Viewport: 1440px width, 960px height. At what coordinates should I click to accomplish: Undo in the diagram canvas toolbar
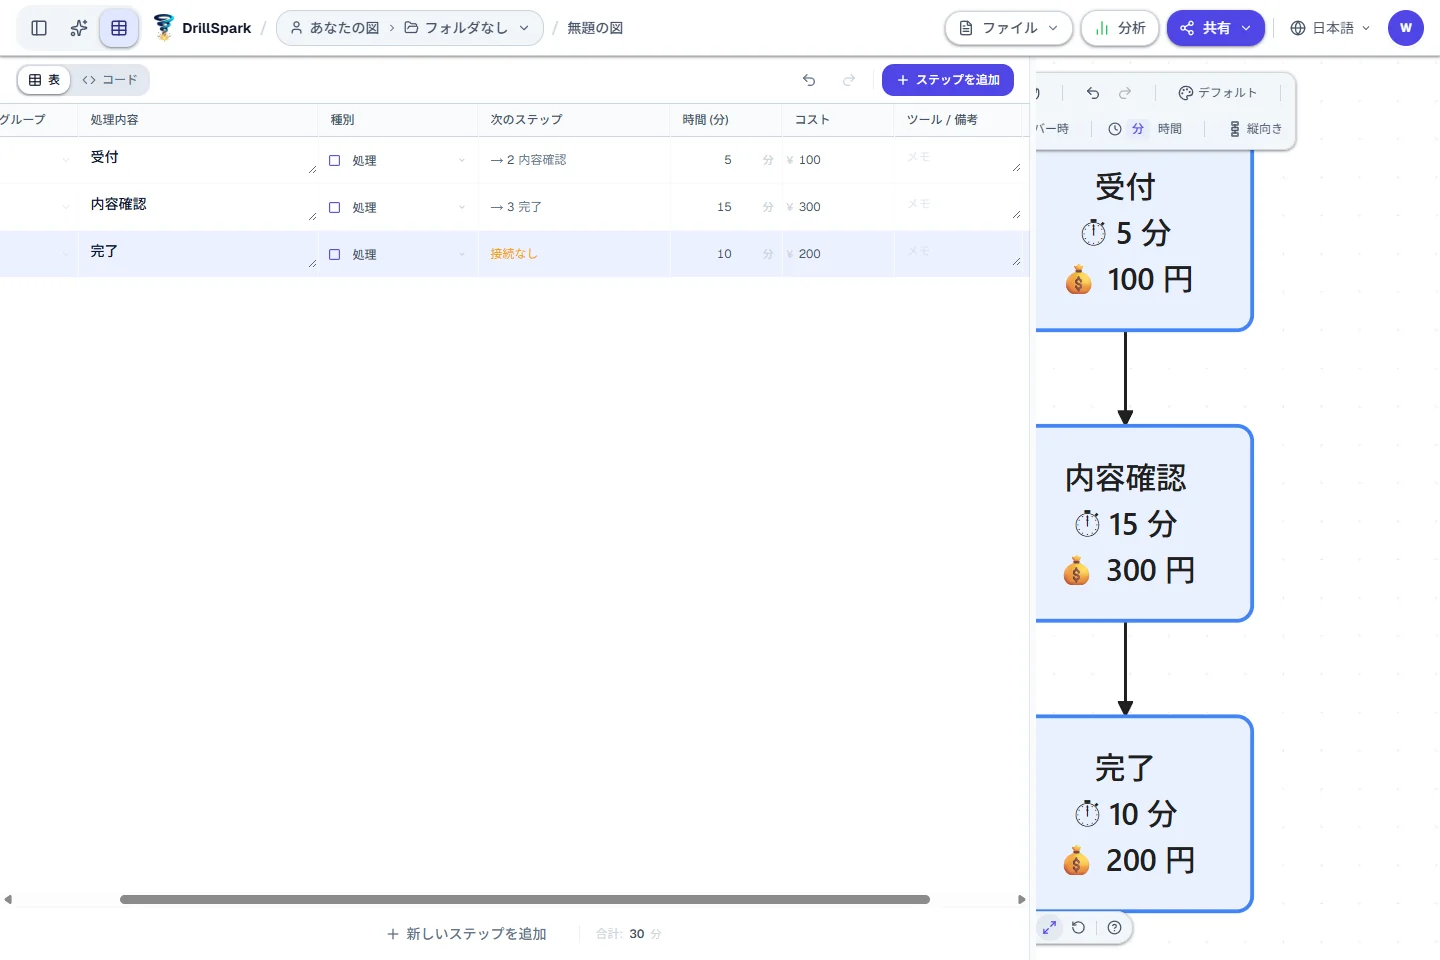coord(1093,93)
